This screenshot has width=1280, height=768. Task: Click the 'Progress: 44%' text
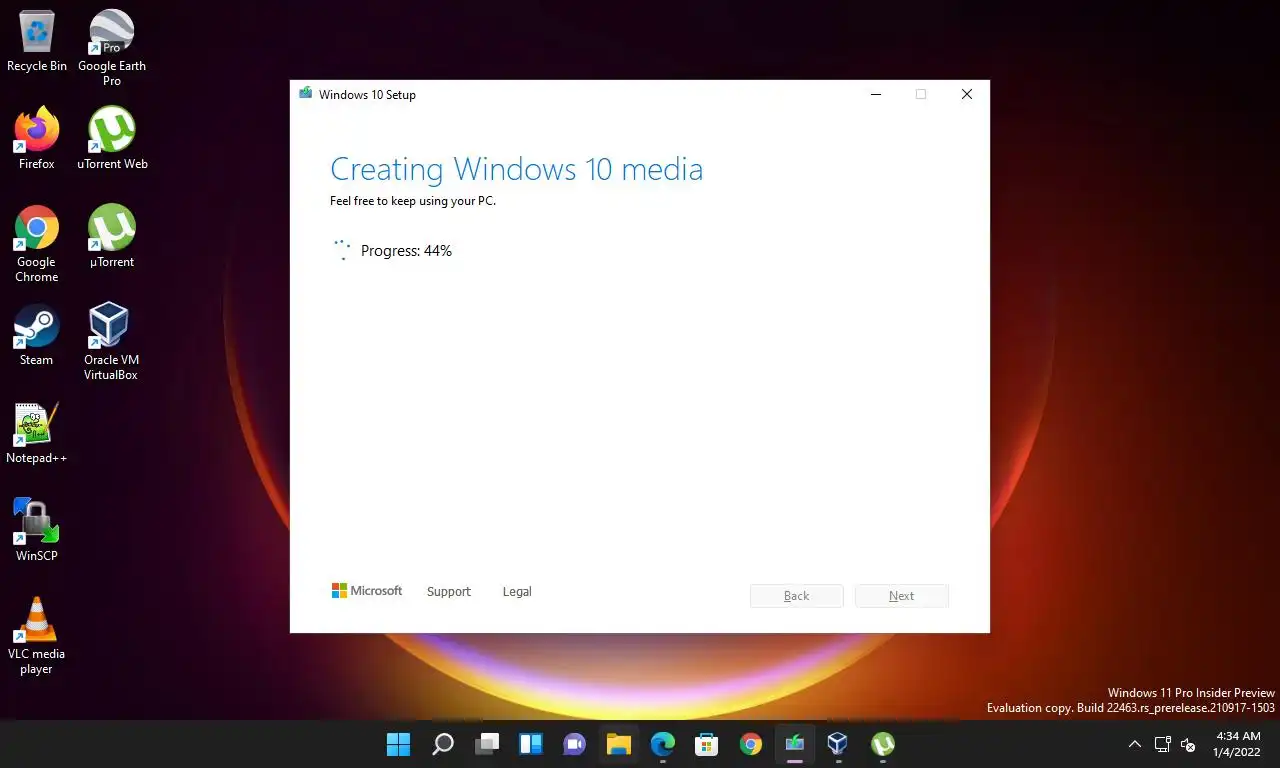pos(406,251)
